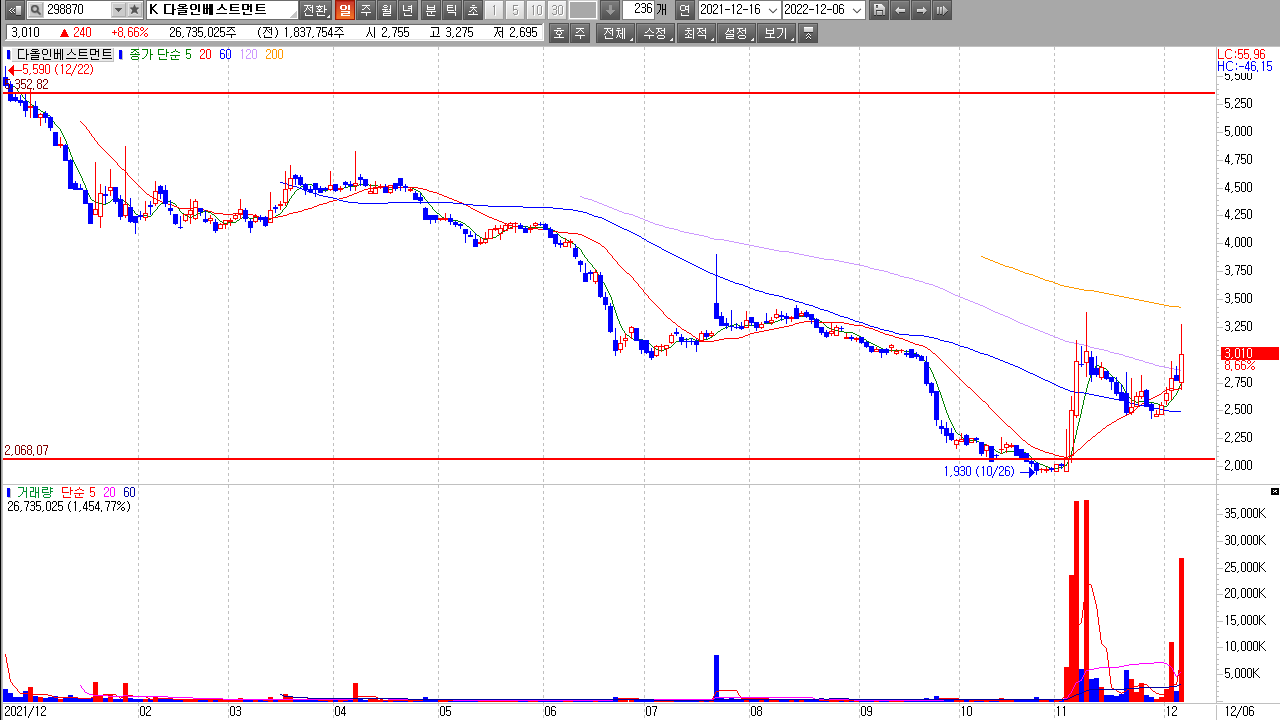Select moving average 20 legend
1280x720 pixels.
tap(205, 54)
